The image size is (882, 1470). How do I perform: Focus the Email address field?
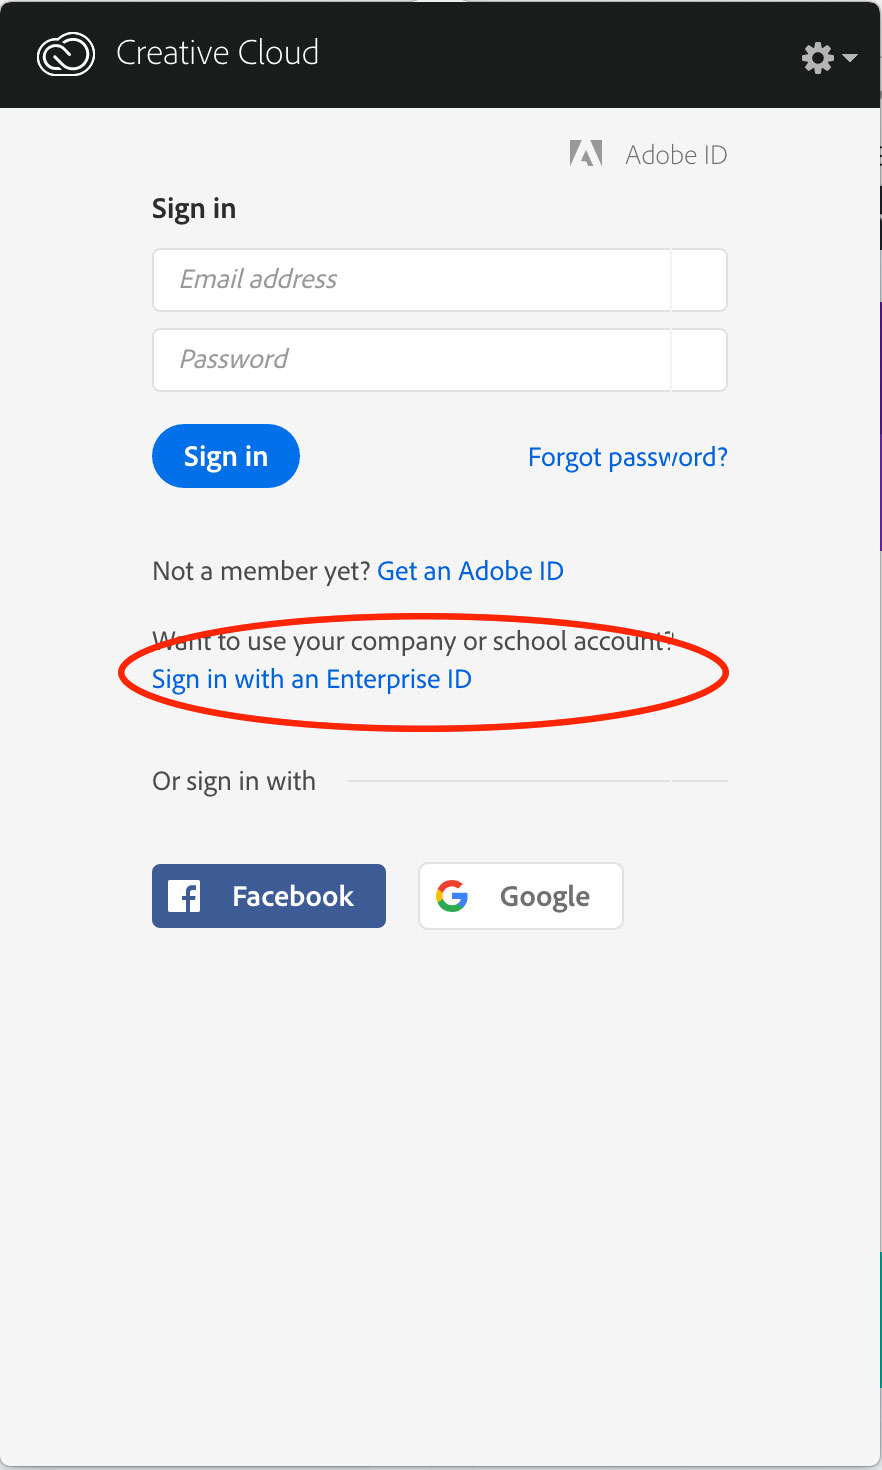(x=439, y=280)
